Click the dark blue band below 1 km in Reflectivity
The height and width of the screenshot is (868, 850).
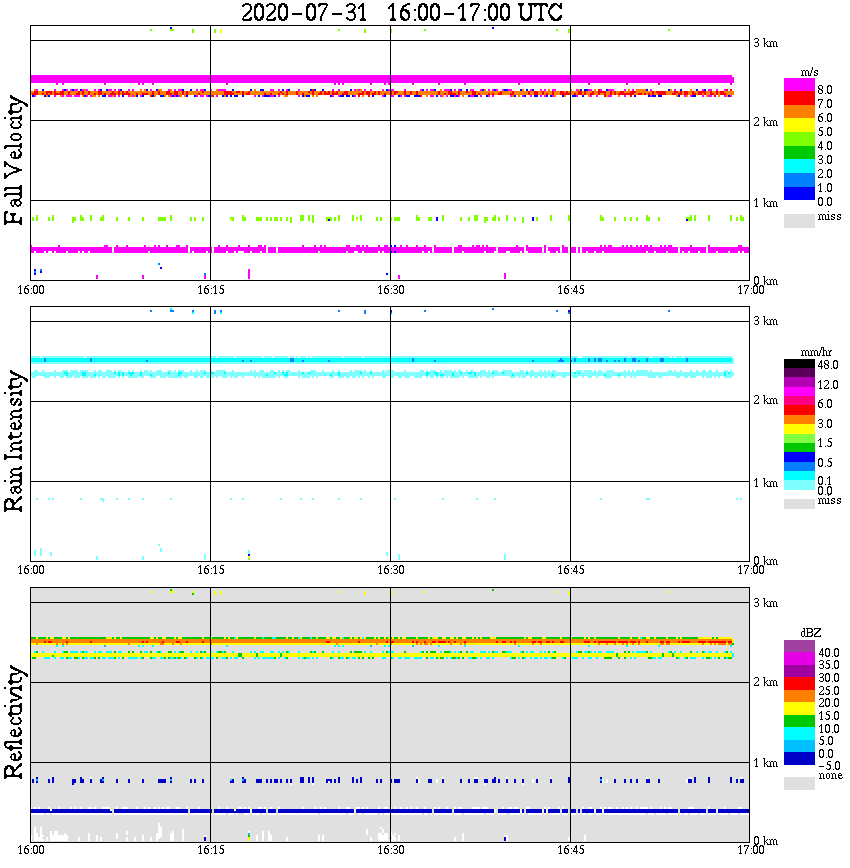[390, 811]
